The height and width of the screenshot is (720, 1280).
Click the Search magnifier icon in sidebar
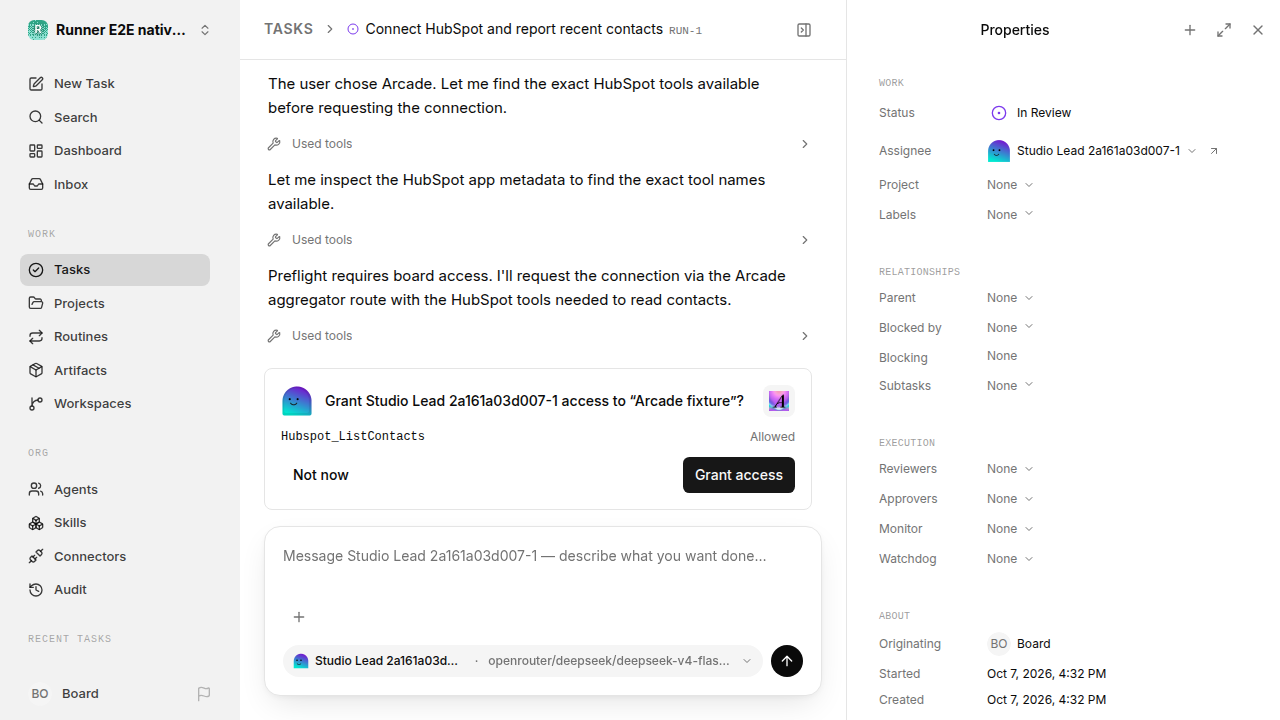(x=36, y=118)
